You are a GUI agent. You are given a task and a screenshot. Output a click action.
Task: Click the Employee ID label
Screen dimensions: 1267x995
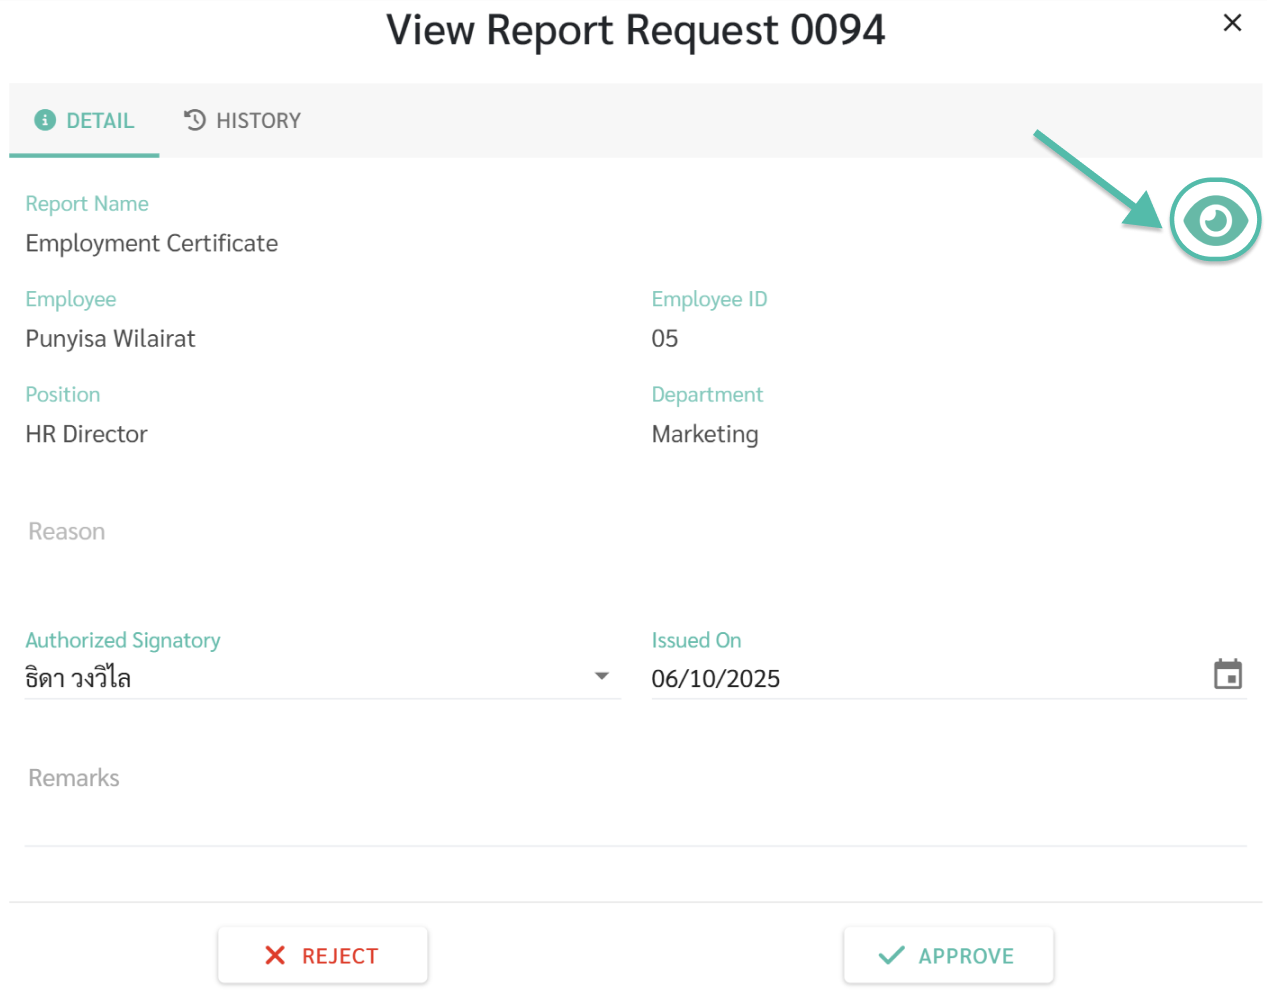point(709,299)
